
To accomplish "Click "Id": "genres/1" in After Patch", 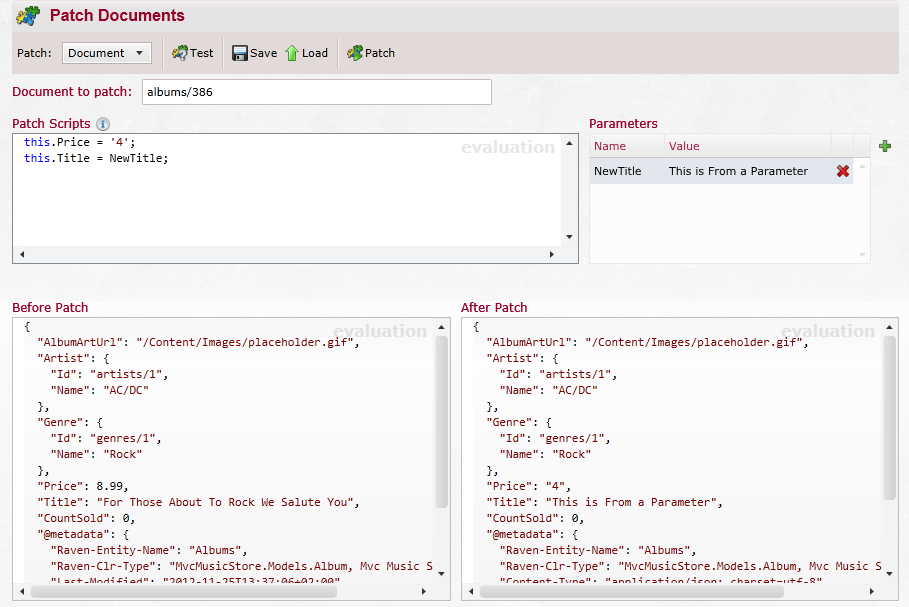I will tap(555, 438).
